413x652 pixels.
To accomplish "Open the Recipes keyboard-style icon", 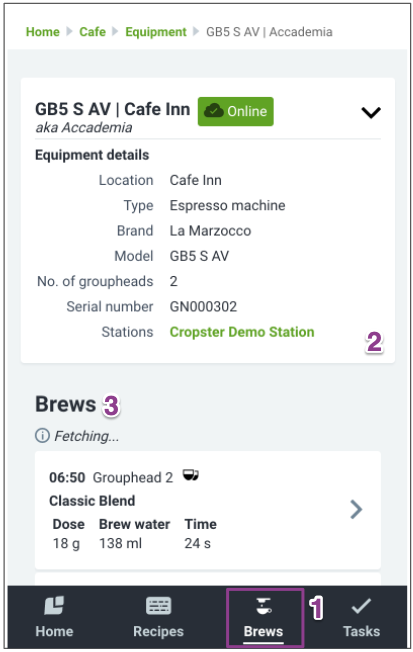I will coord(158,606).
